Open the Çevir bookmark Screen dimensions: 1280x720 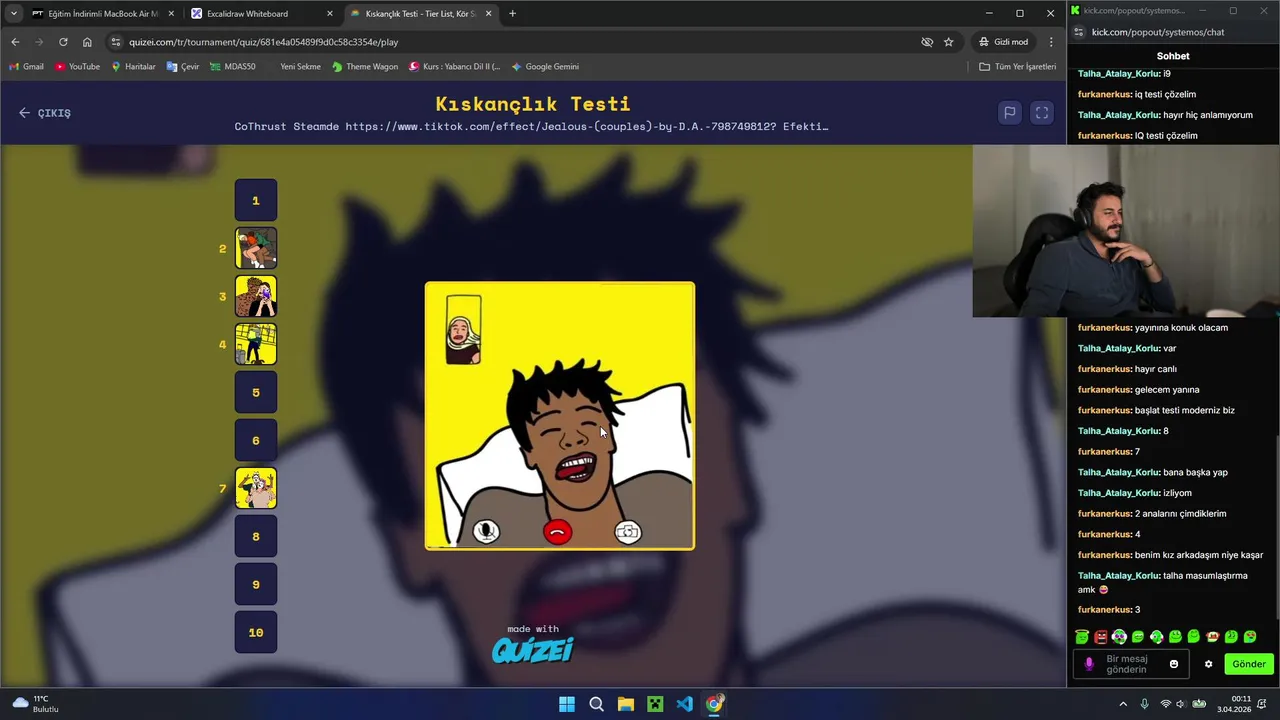click(x=183, y=67)
